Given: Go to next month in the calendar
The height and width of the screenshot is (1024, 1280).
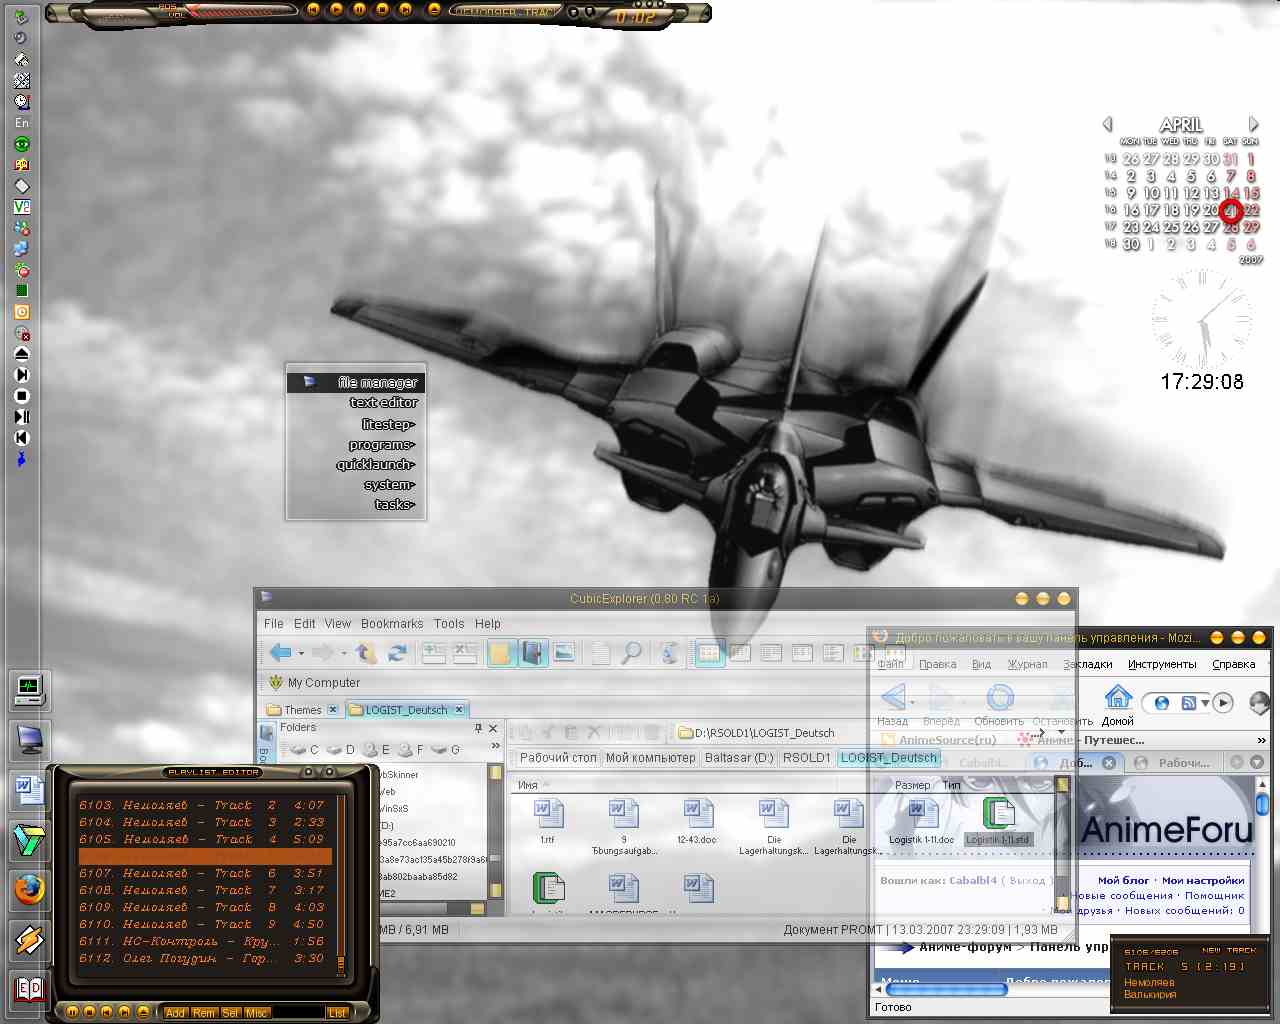Looking at the screenshot, I should coord(1254,124).
